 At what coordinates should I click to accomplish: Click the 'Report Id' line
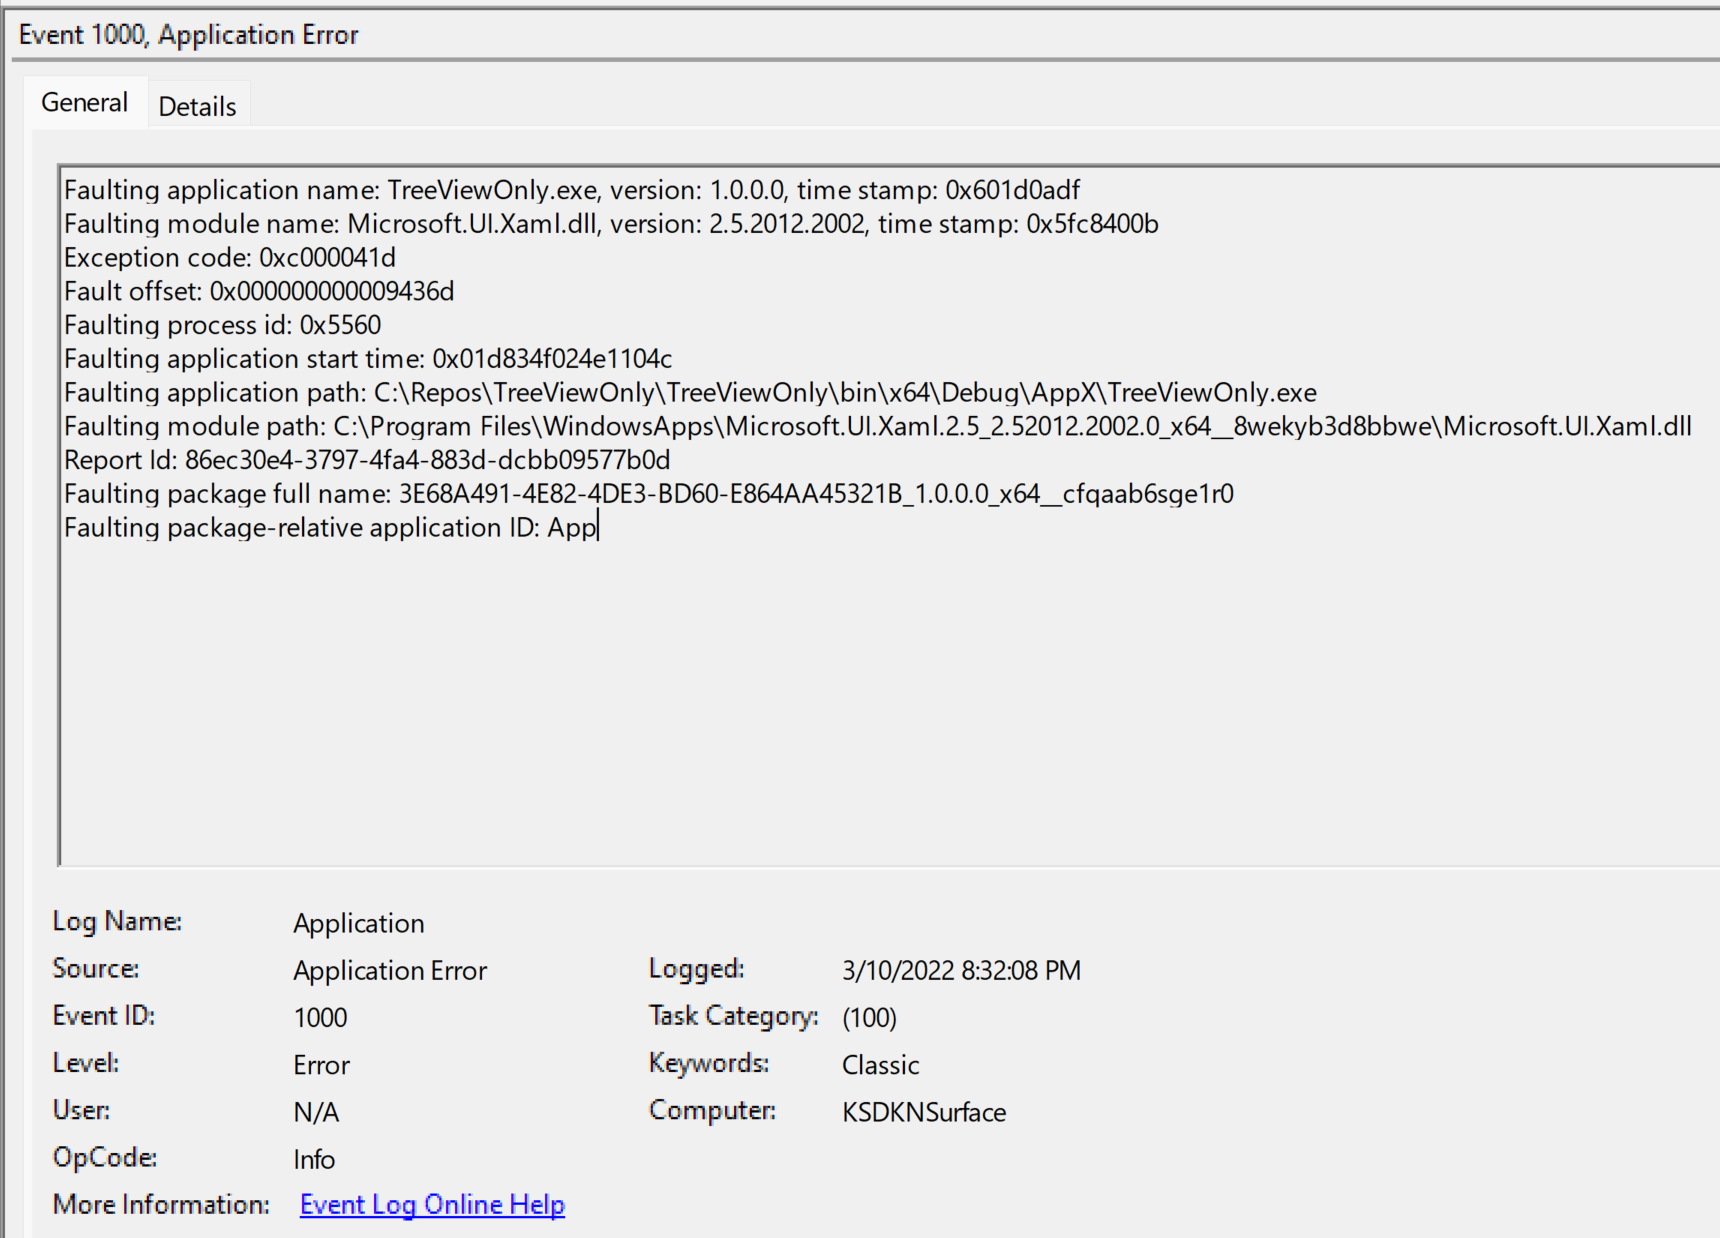click(x=367, y=460)
